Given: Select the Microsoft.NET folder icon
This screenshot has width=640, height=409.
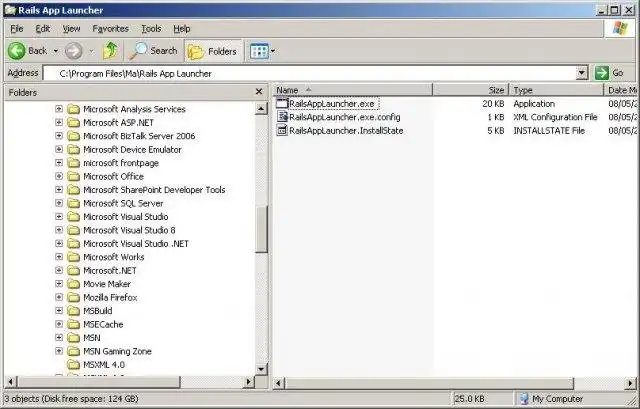Looking at the screenshot, I should click(73, 271).
